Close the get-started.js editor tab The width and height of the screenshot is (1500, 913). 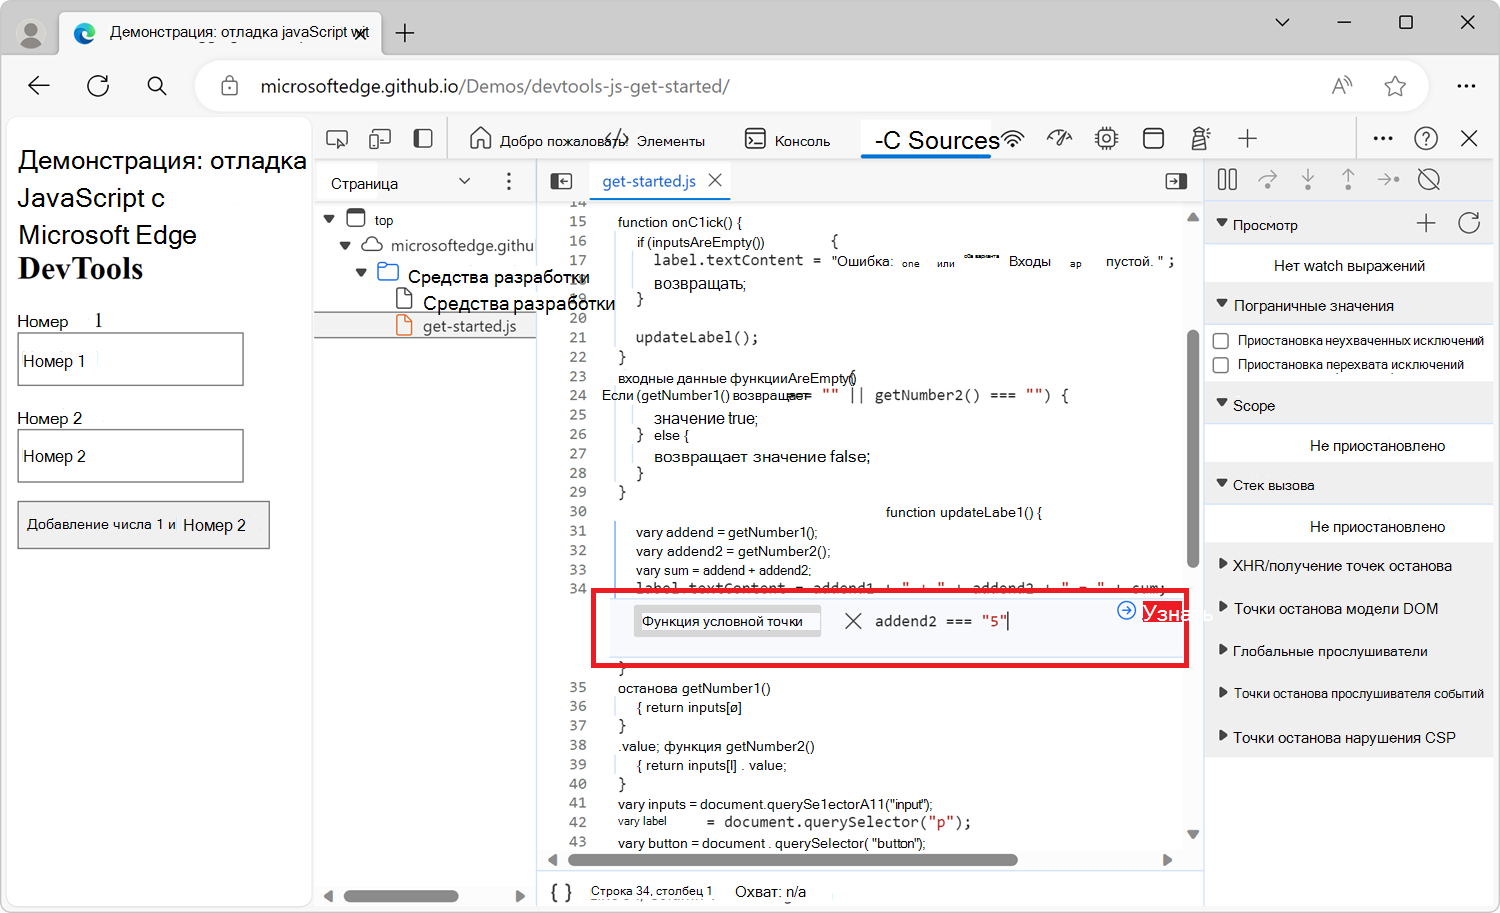click(715, 180)
